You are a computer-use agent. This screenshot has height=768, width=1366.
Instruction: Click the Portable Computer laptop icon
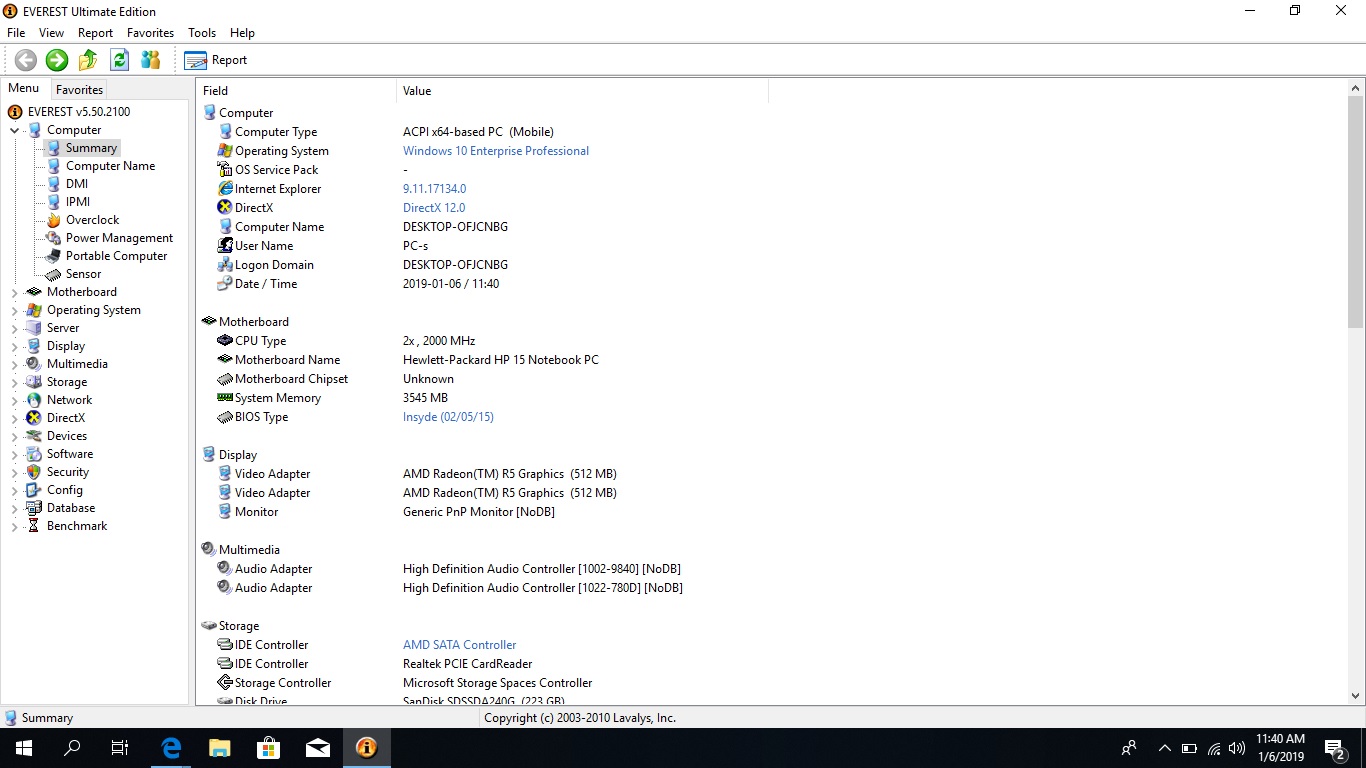coord(53,256)
